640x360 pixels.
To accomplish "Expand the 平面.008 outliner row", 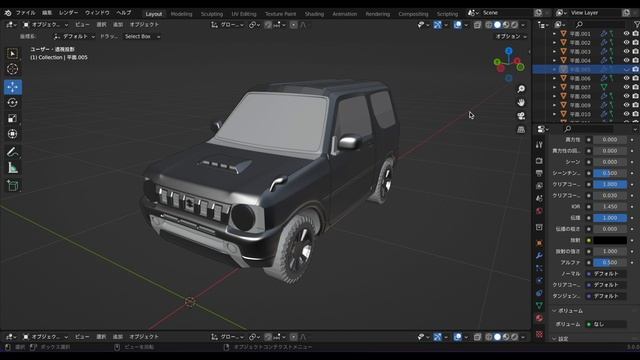I will (x=554, y=96).
